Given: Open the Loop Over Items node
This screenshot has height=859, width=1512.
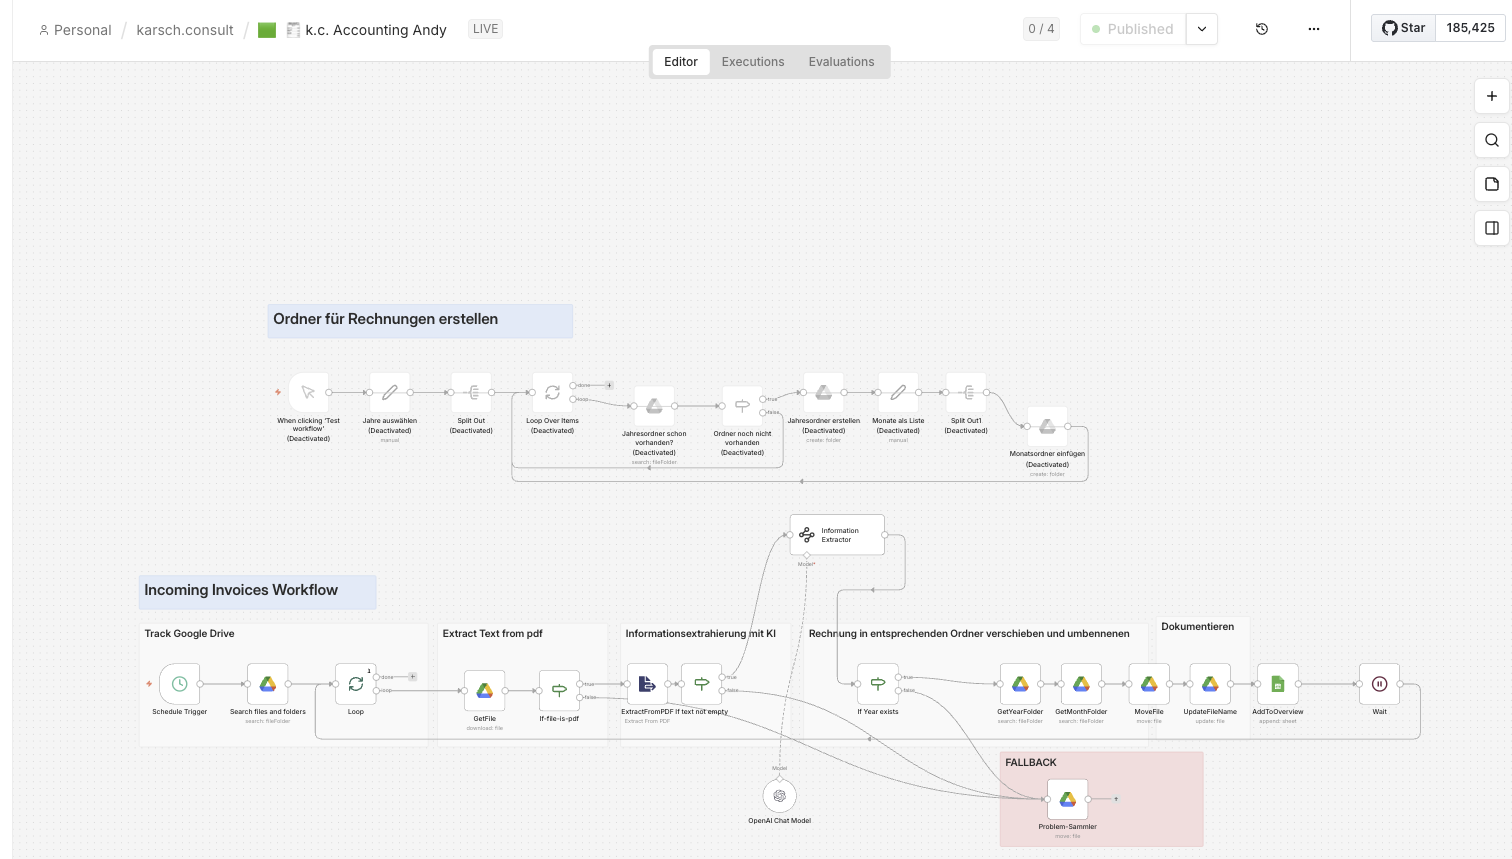Looking at the screenshot, I should click(552, 393).
